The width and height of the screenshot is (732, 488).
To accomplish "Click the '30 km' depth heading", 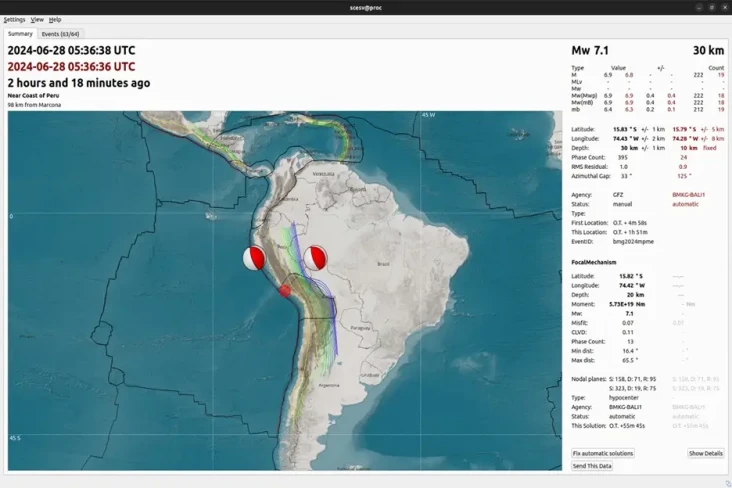I will 708,50.
